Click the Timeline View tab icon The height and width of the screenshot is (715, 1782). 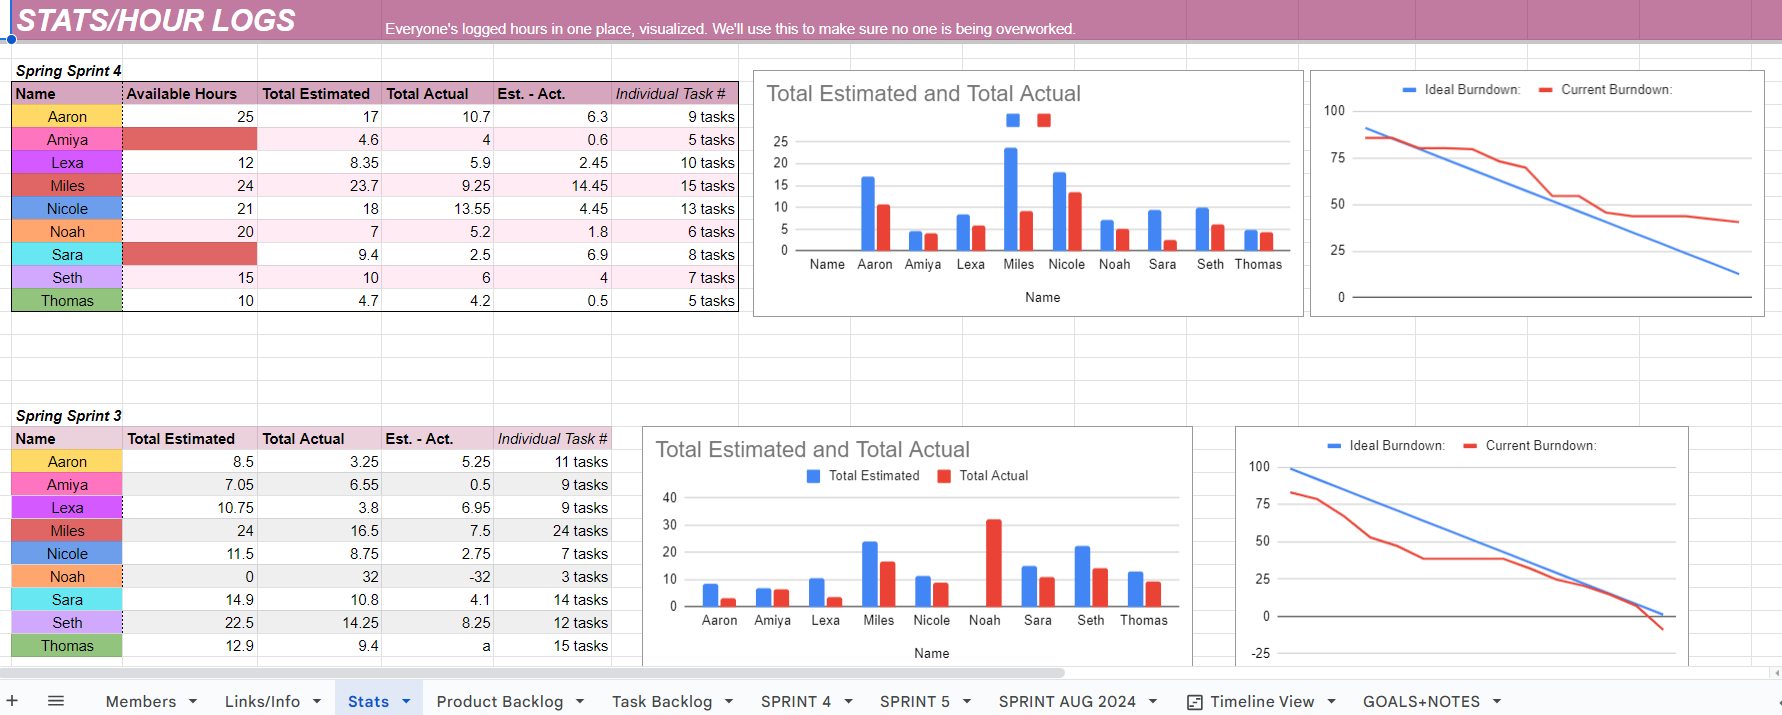pos(1194,702)
